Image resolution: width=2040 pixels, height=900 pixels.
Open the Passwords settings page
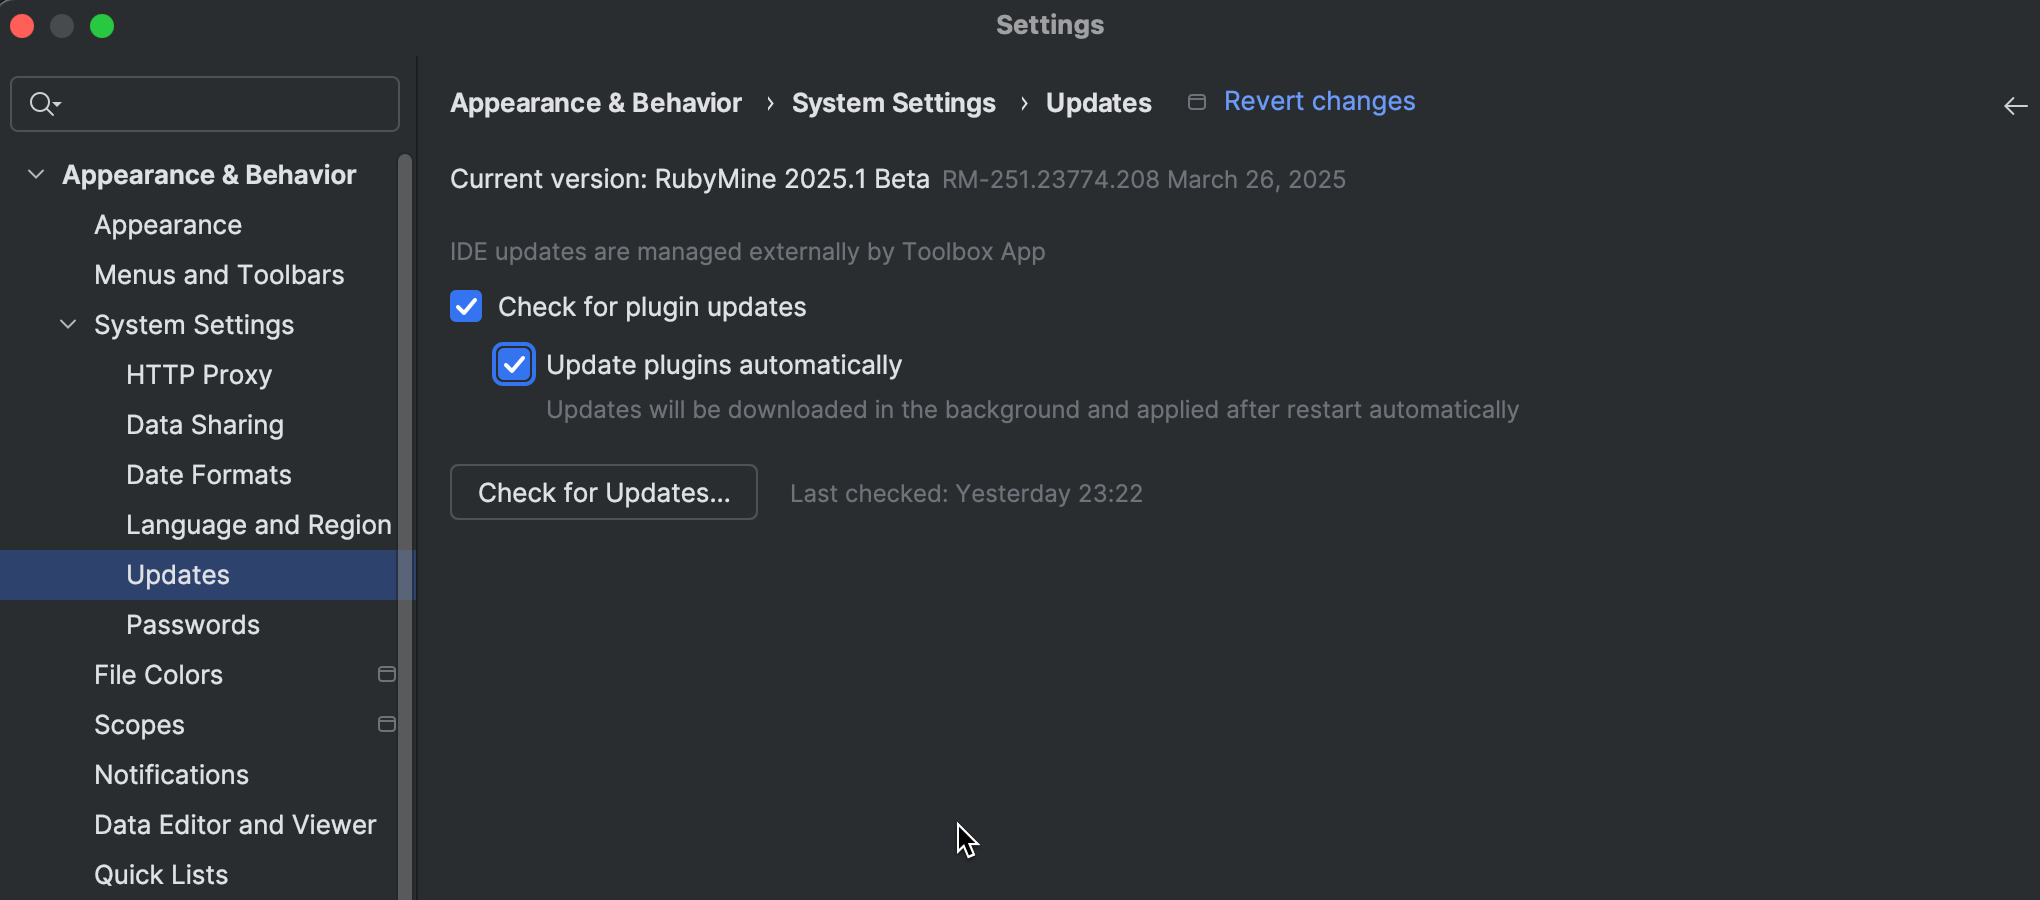(193, 625)
